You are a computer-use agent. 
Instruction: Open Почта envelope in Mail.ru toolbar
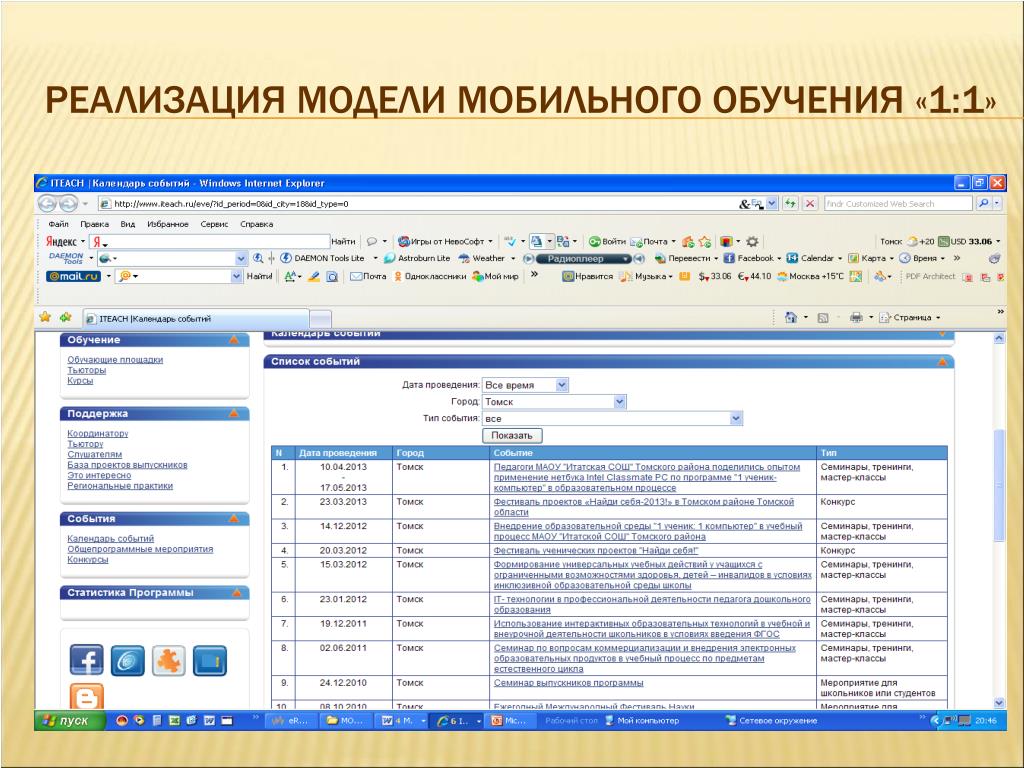(368, 276)
